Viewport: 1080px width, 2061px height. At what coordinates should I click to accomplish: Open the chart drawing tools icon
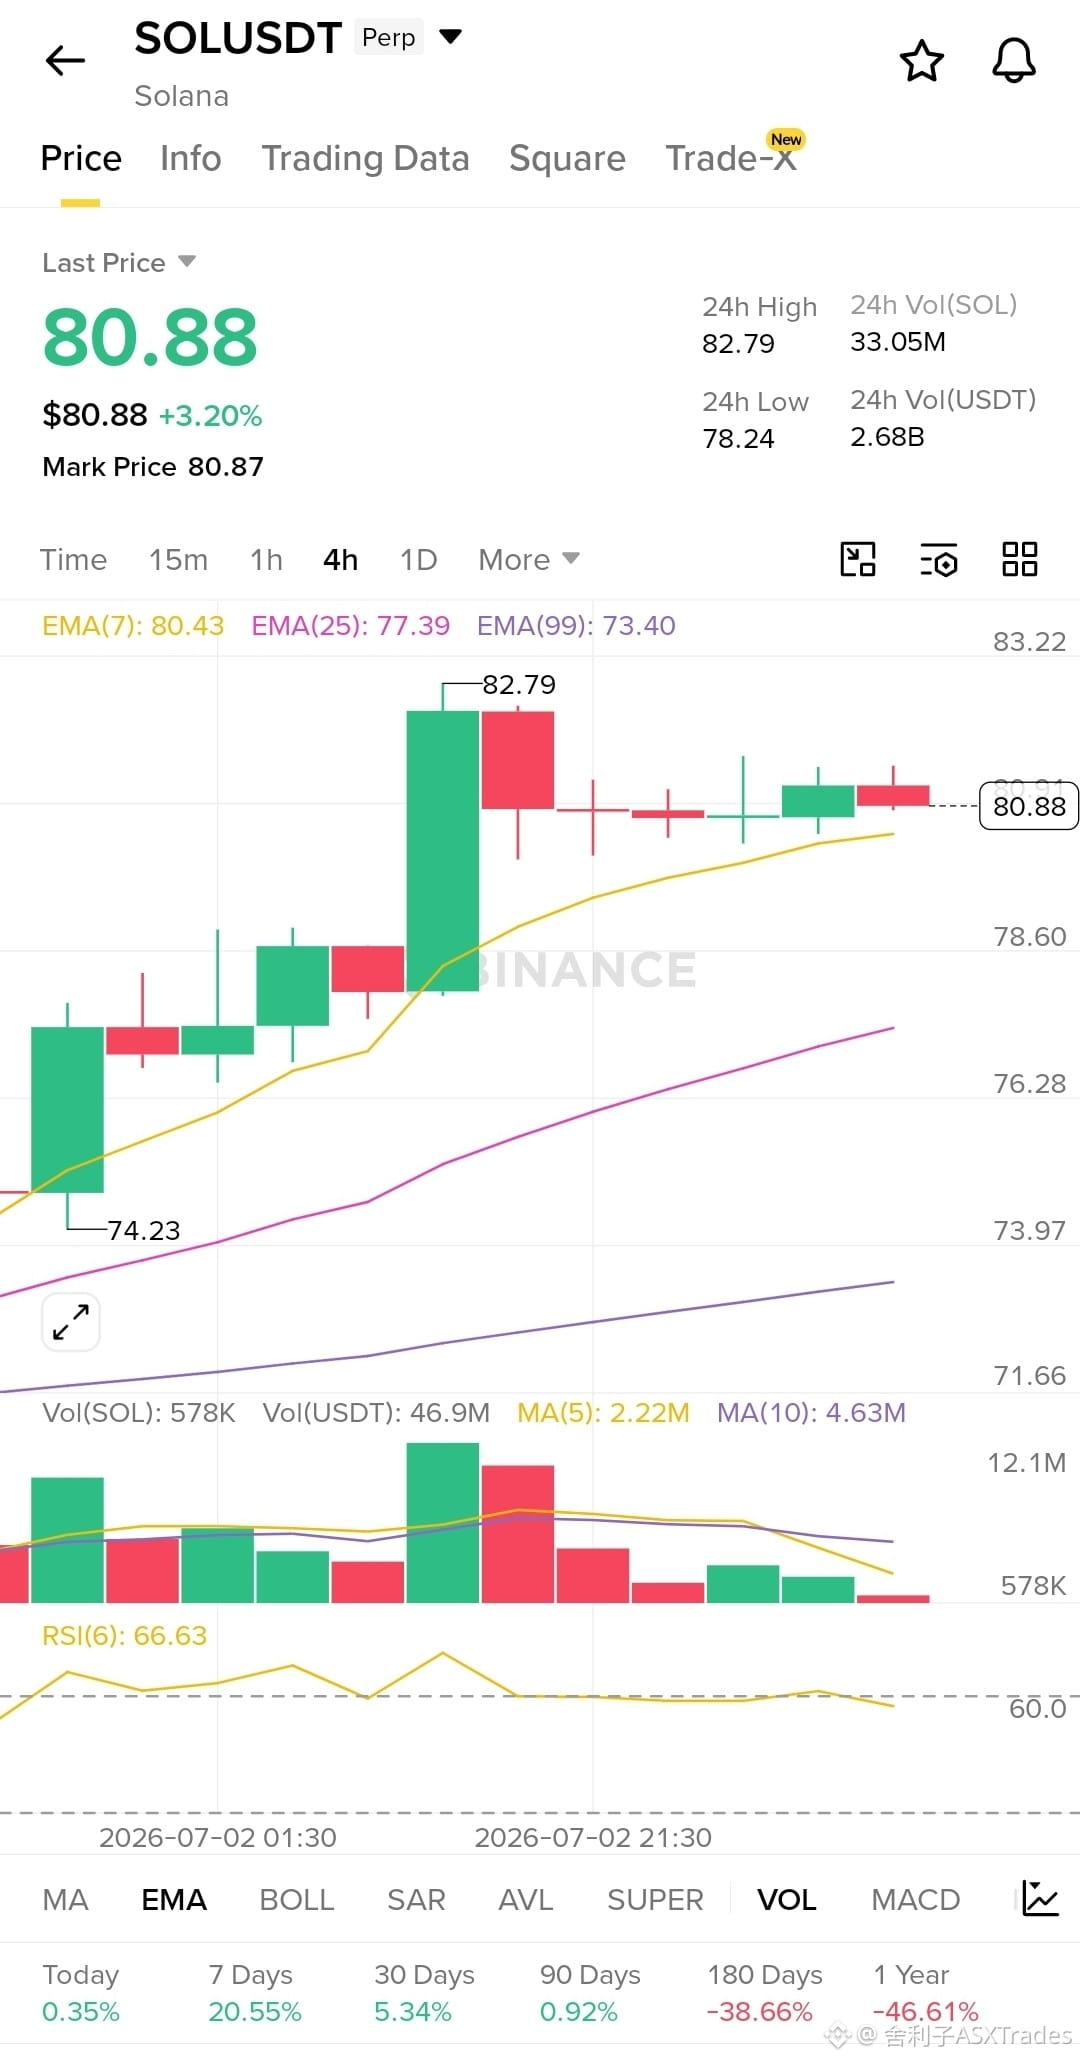tap(858, 559)
